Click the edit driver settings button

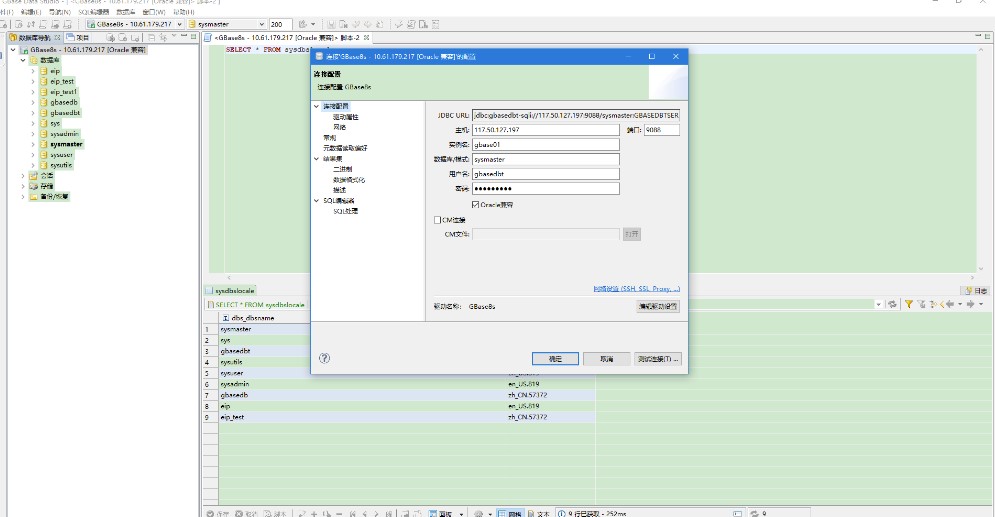(658, 306)
